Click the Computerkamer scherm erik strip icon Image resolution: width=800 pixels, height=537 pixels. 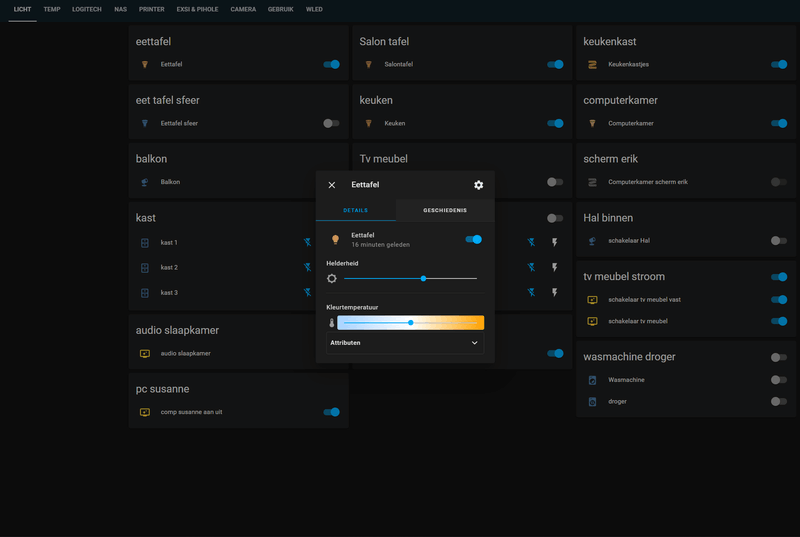[592, 182]
